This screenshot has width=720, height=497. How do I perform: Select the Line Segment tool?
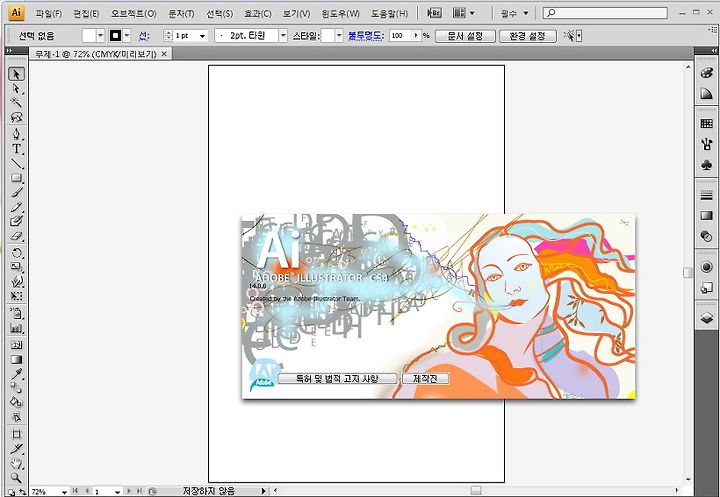pos(16,163)
